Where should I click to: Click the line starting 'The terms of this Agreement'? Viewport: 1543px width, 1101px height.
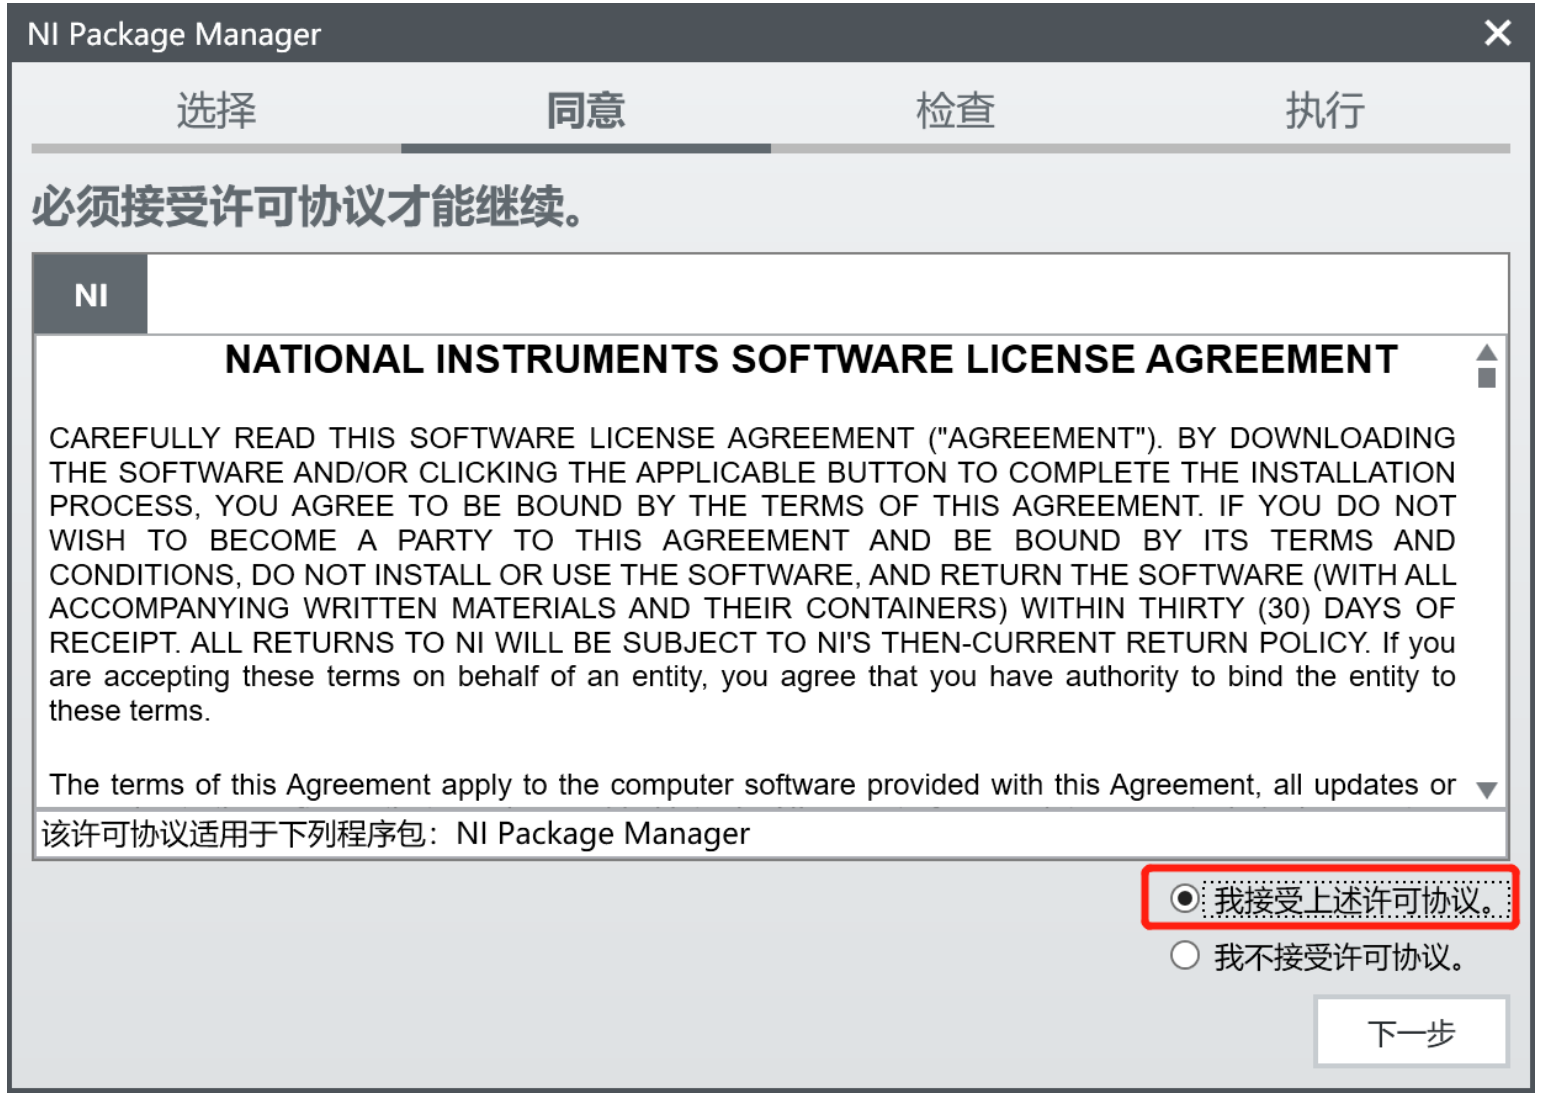tap(752, 785)
